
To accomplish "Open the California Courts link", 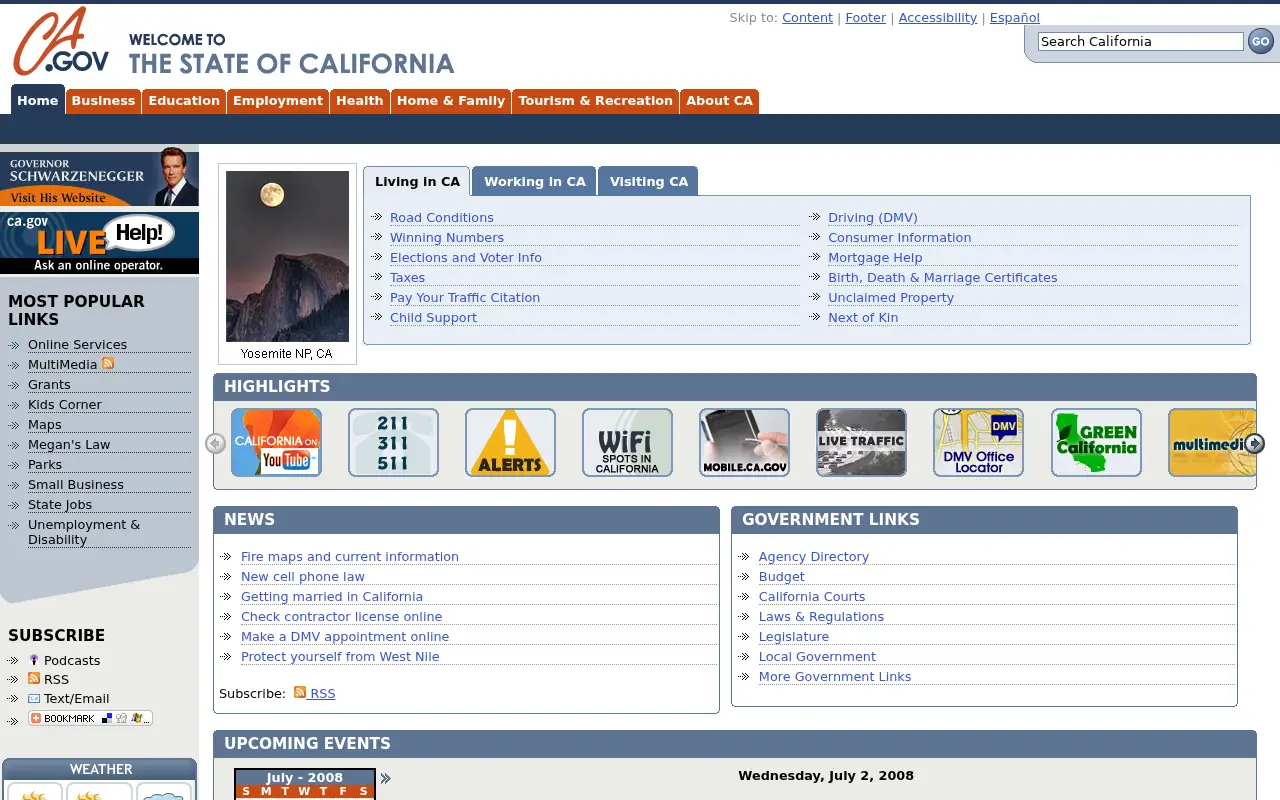I will 812,596.
